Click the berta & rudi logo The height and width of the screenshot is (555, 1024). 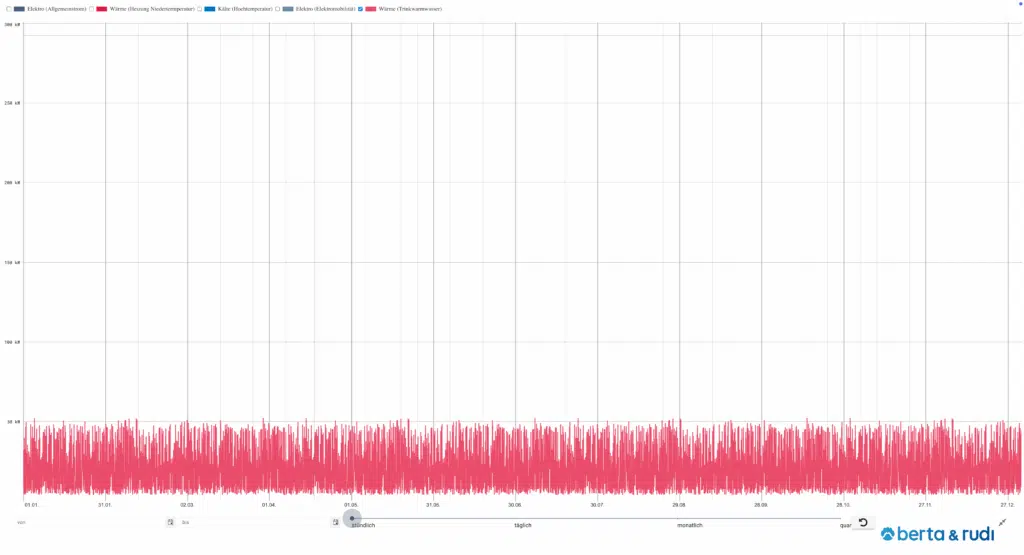click(x=930, y=535)
